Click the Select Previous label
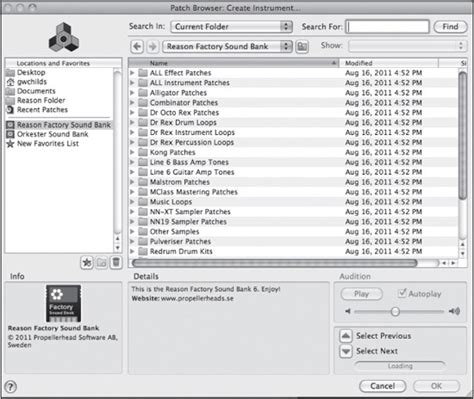This screenshot has height=399, width=474. 383,336
